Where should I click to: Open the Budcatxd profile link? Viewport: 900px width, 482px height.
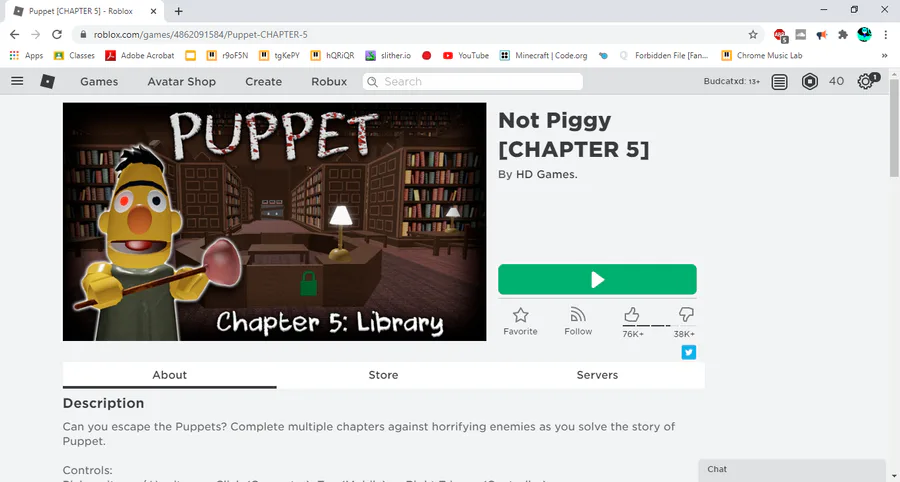[732, 81]
